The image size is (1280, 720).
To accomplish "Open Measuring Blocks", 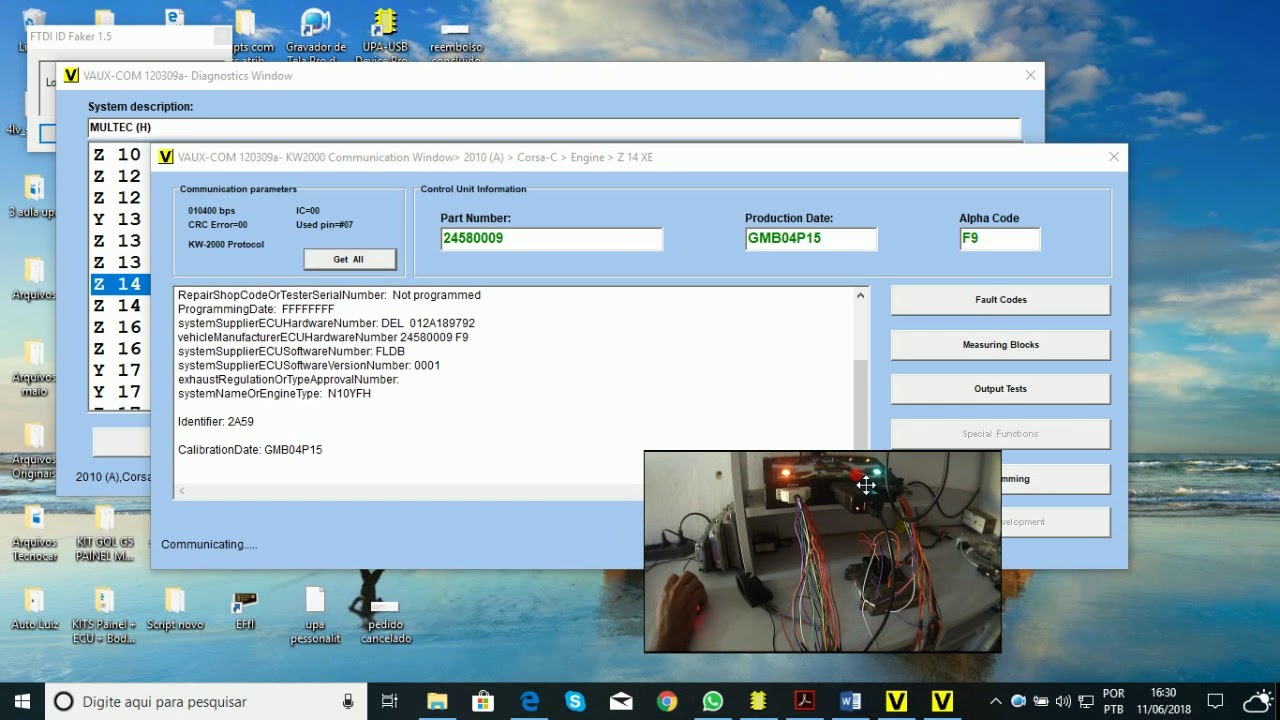I will 1000,345.
